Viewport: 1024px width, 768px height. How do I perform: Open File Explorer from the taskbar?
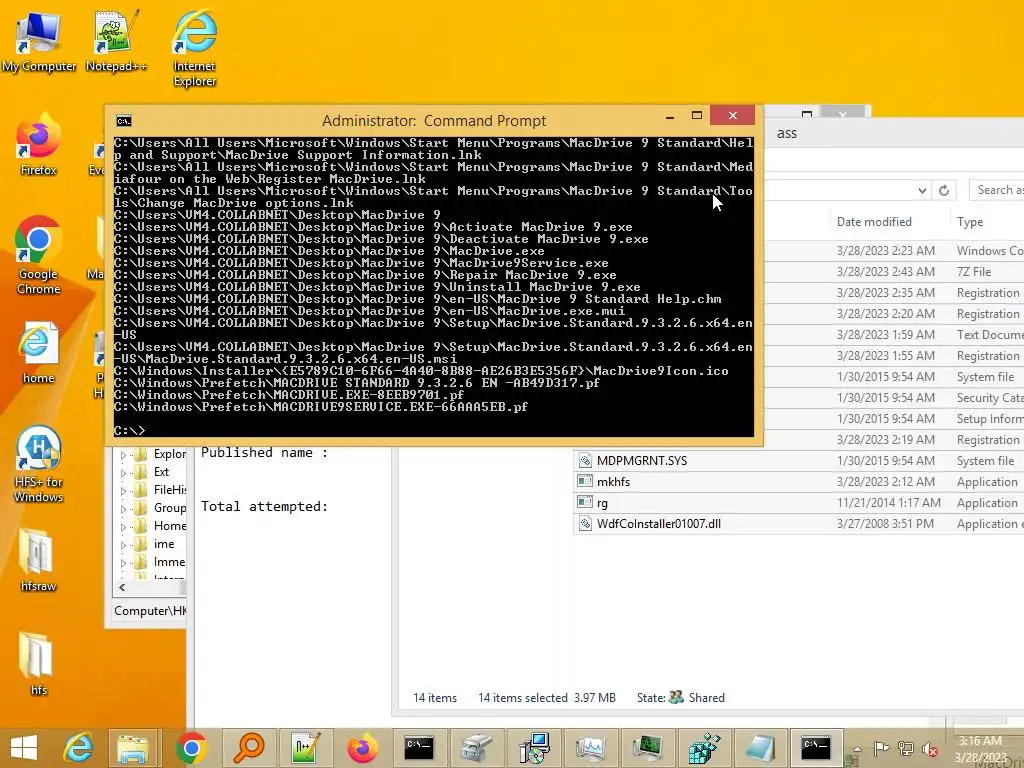click(x=133, y=748)
